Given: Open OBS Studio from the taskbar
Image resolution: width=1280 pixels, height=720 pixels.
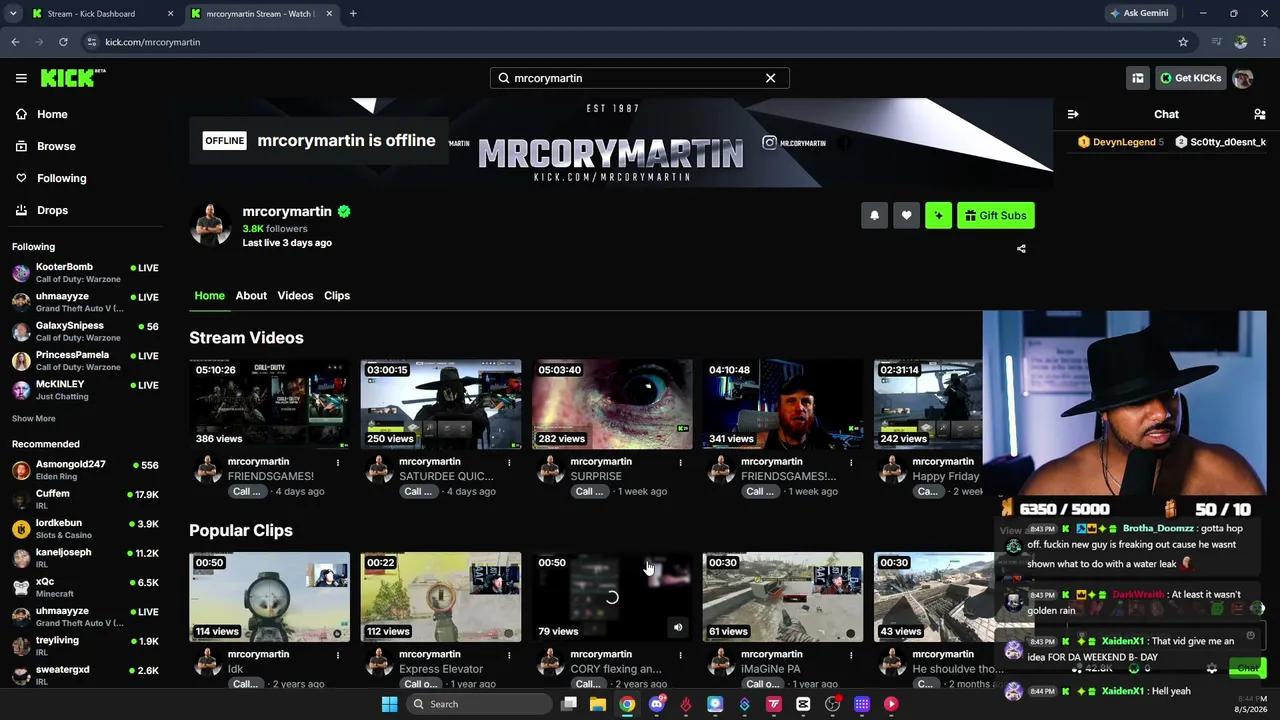Looking at the screenshot, I should point(832,704).
